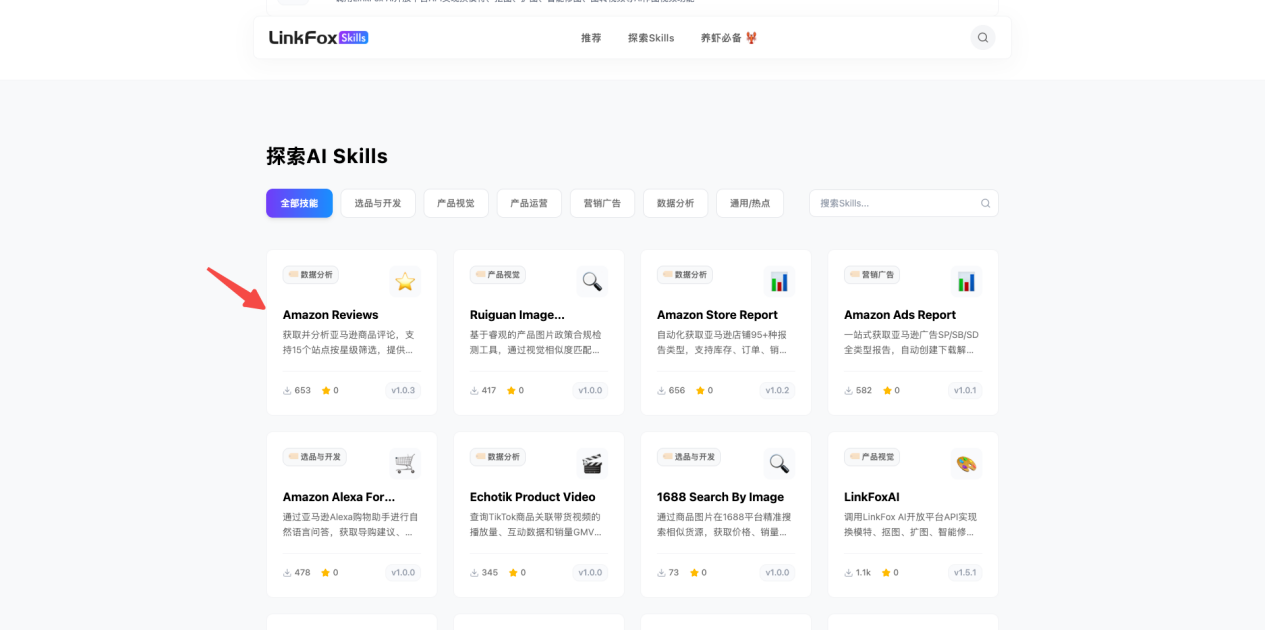This screenshot has width=1265, height=630.
Task: Open the LinkFoxAI skill title
Action: [871, 497]
